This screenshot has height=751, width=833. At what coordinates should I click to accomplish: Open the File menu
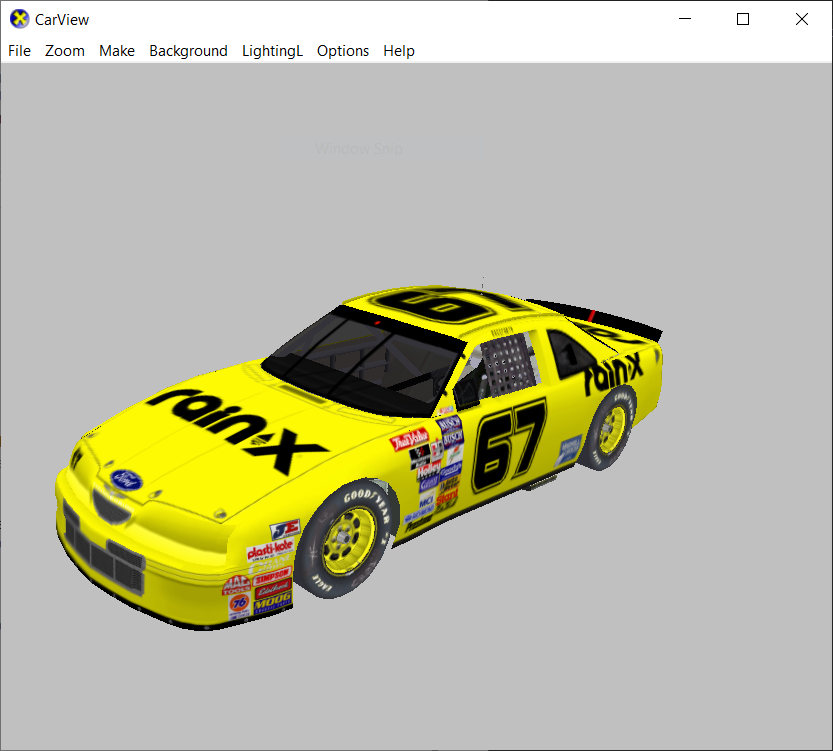tap(19, 51)
